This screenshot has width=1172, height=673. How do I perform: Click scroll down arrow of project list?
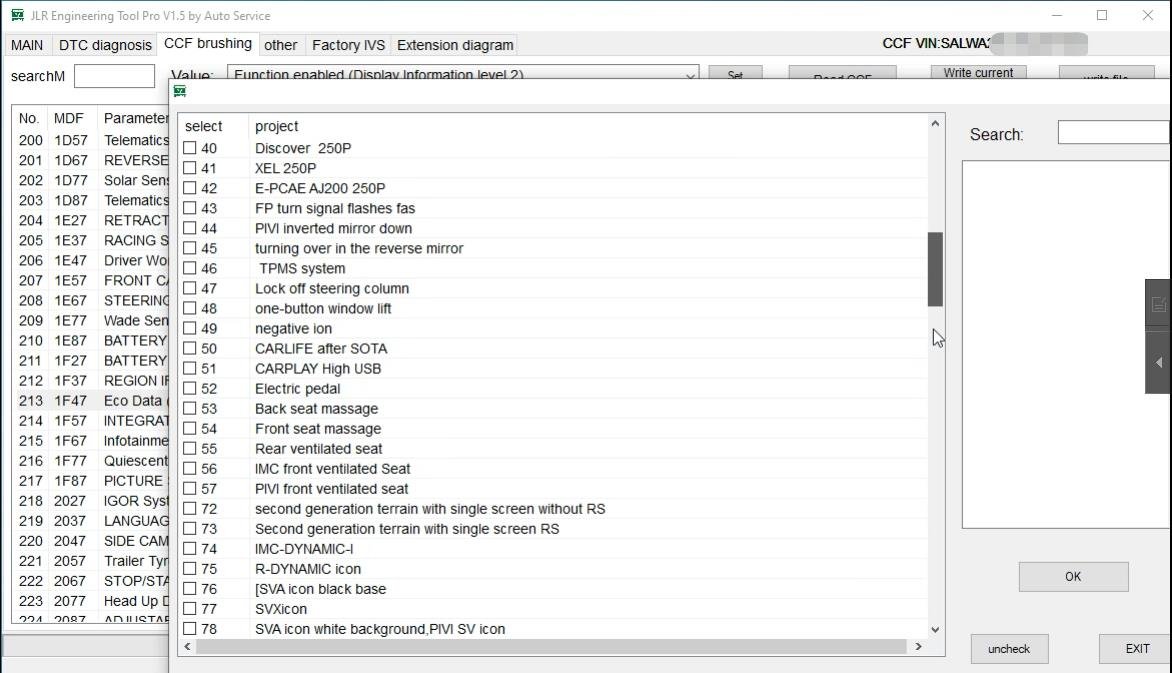pyautogui.click(x=935, y=630)
